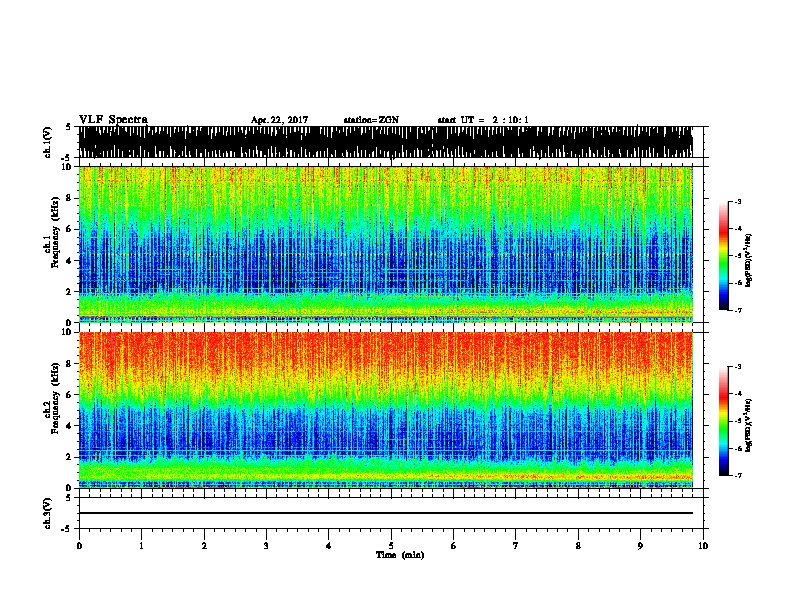
Task: Click the "8" kHz tick of ch.2 spectrogram
Action: coord(69,364)
